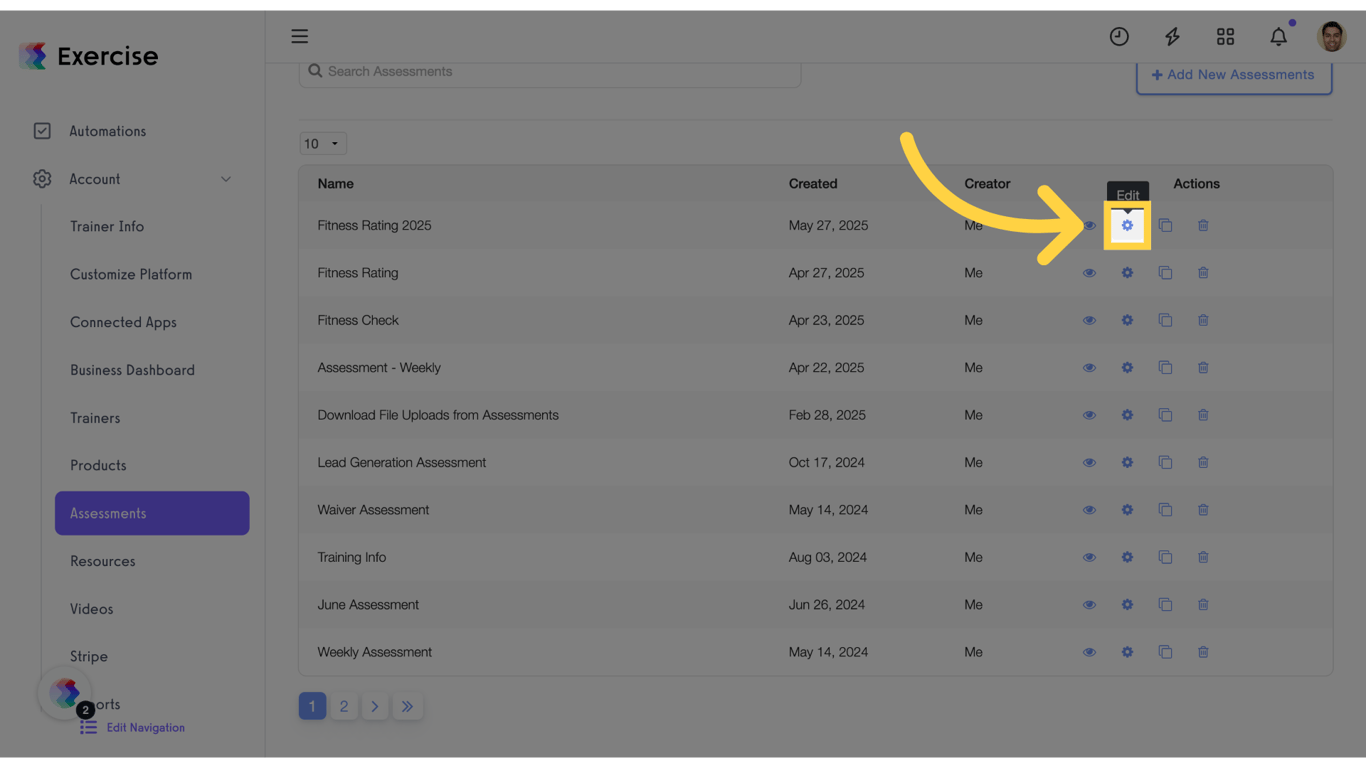Open the Stripe menu item
Image resolution: width=1366 pixels, height=768 pixels.
[89, 657]
